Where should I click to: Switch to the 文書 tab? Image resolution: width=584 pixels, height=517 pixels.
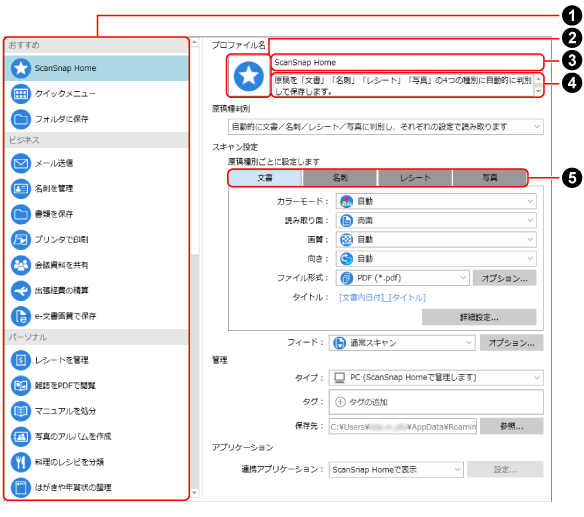coord(265,178)
